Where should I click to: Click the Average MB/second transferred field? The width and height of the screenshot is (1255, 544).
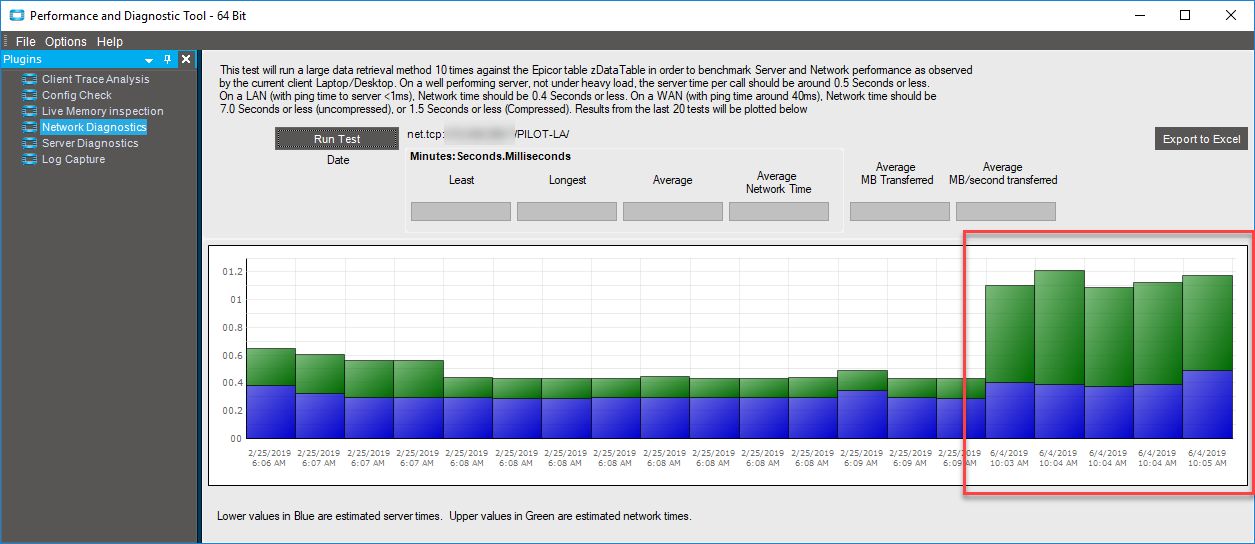point(1006,211)
